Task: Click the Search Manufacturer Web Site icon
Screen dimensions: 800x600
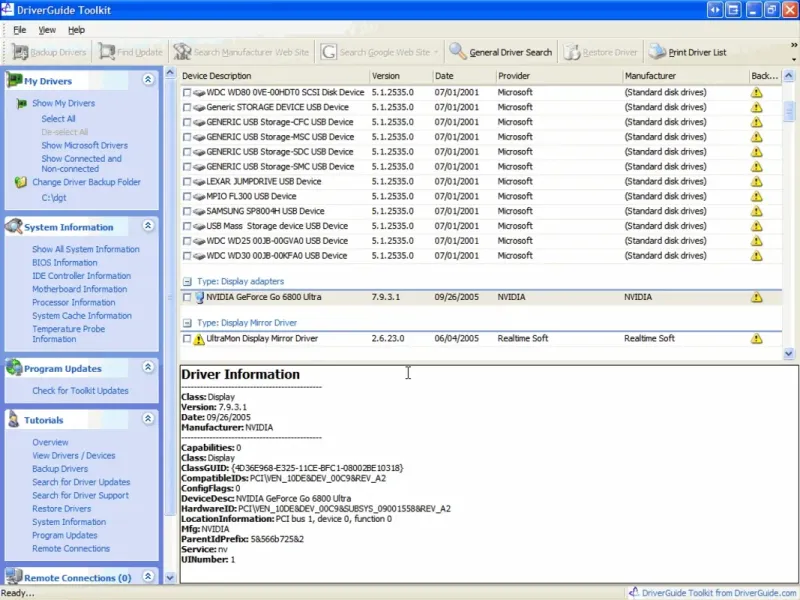Action: point(182,52)
